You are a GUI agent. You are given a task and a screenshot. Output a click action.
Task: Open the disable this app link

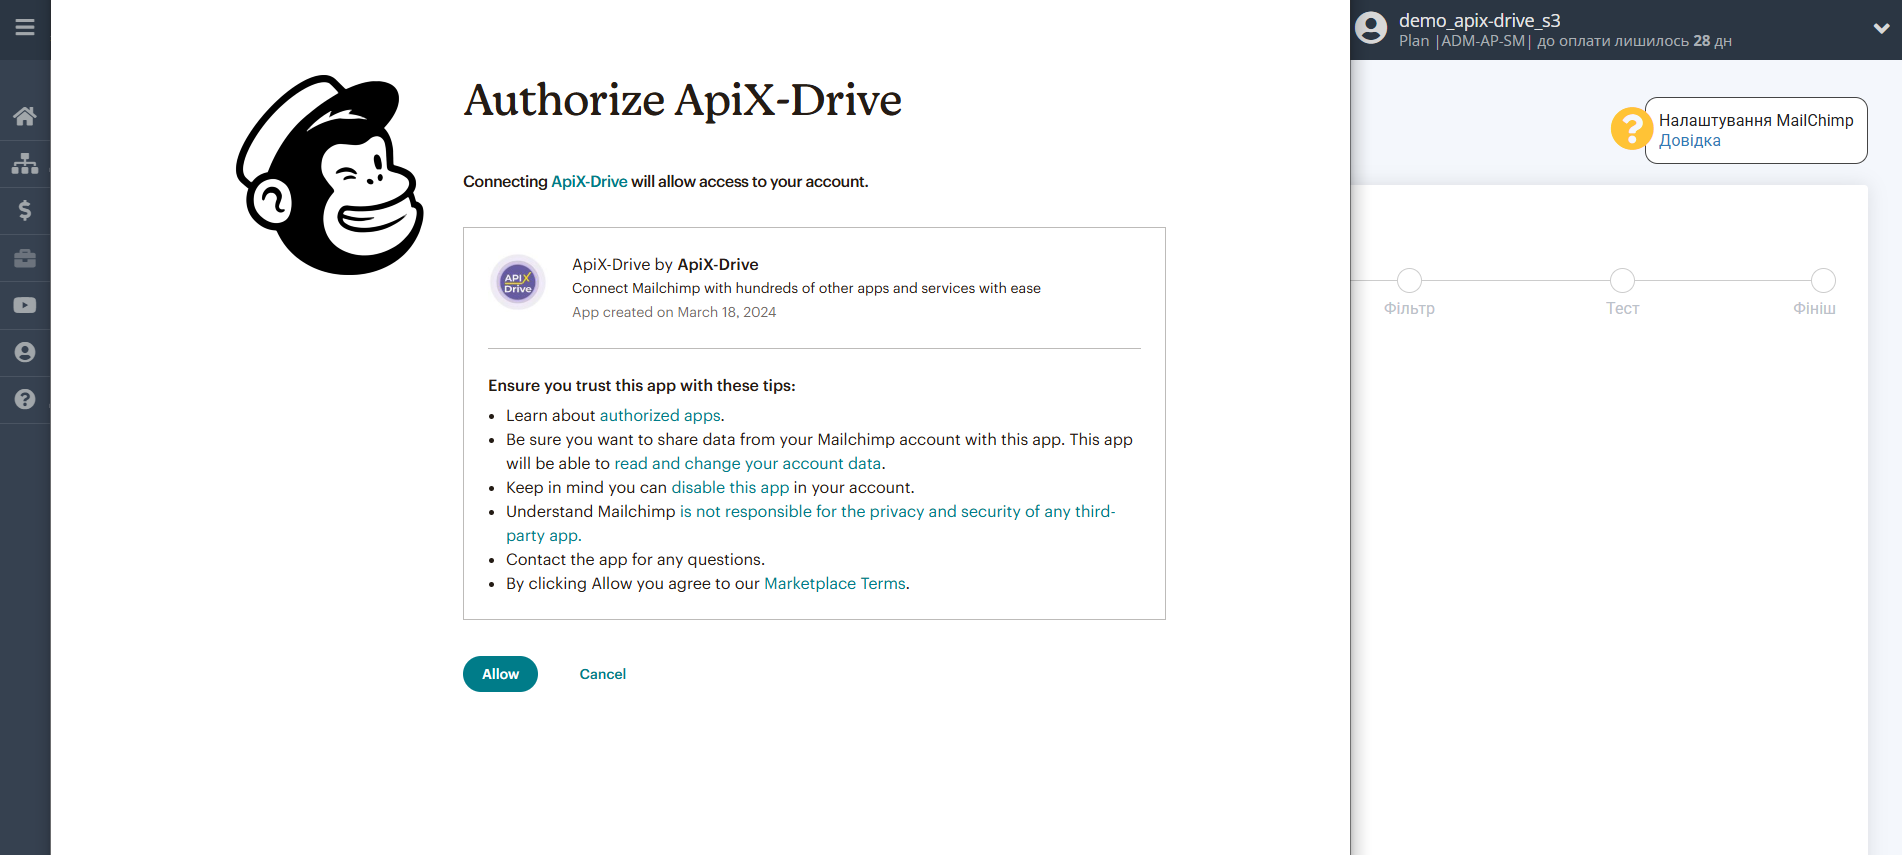click(x=730, y=488)
